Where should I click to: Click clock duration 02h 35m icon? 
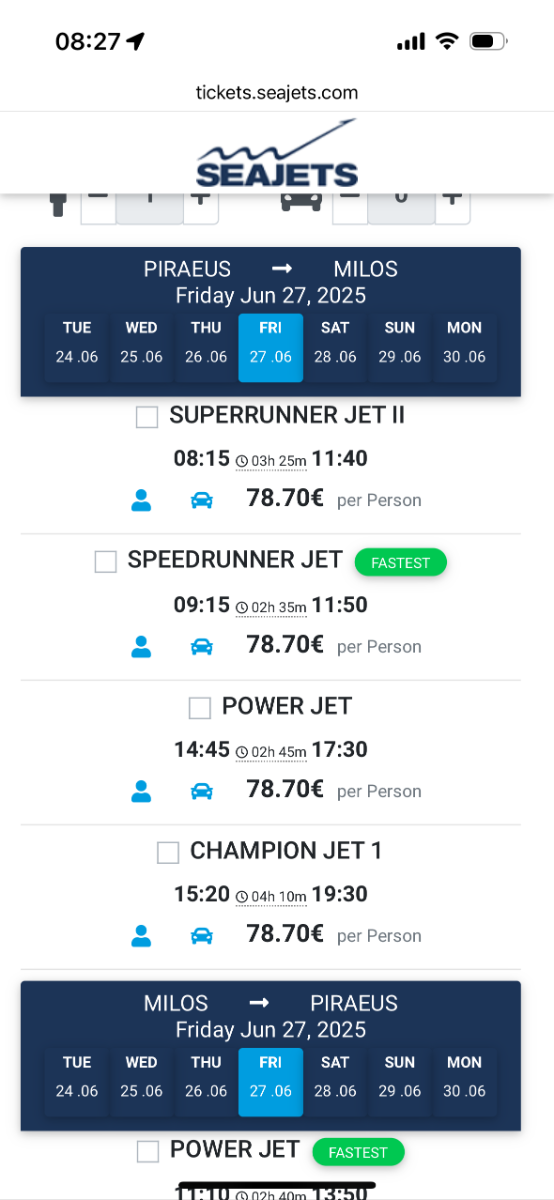pos(241,607)
